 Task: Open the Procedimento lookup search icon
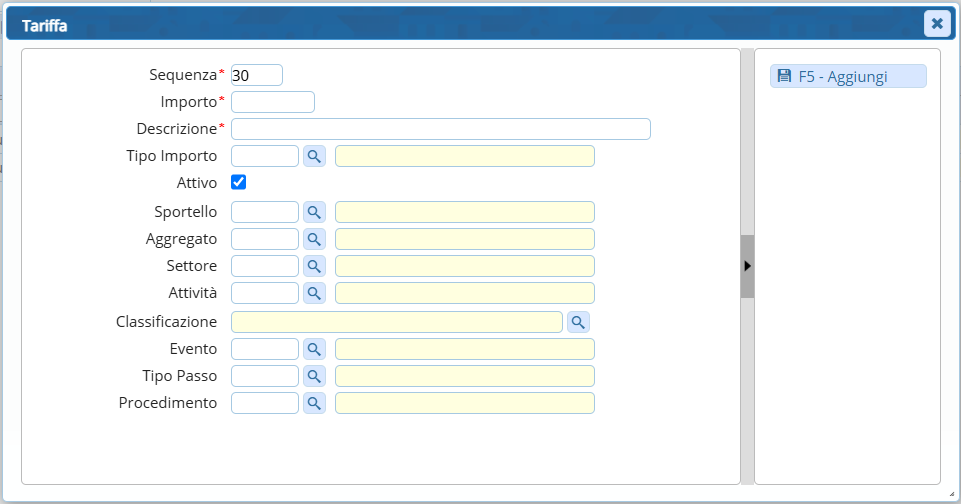pyautogui.click(x=314, y=403)
